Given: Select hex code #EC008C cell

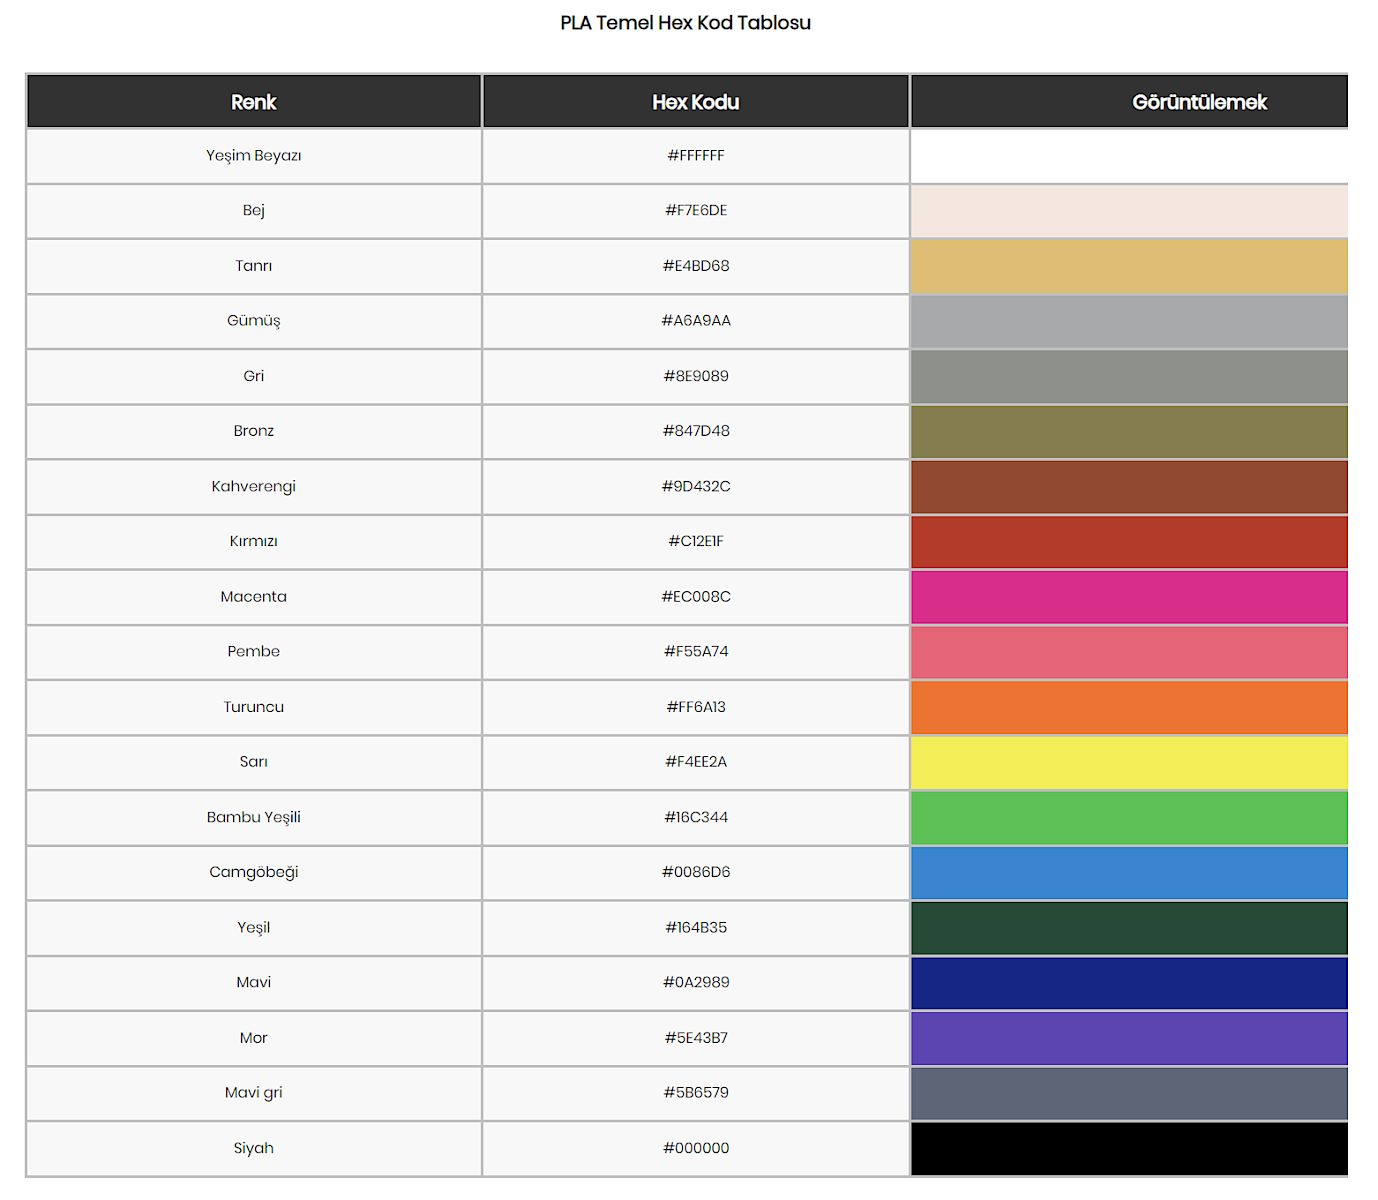Looking at the screenshot, I should [x=696, y=597].
